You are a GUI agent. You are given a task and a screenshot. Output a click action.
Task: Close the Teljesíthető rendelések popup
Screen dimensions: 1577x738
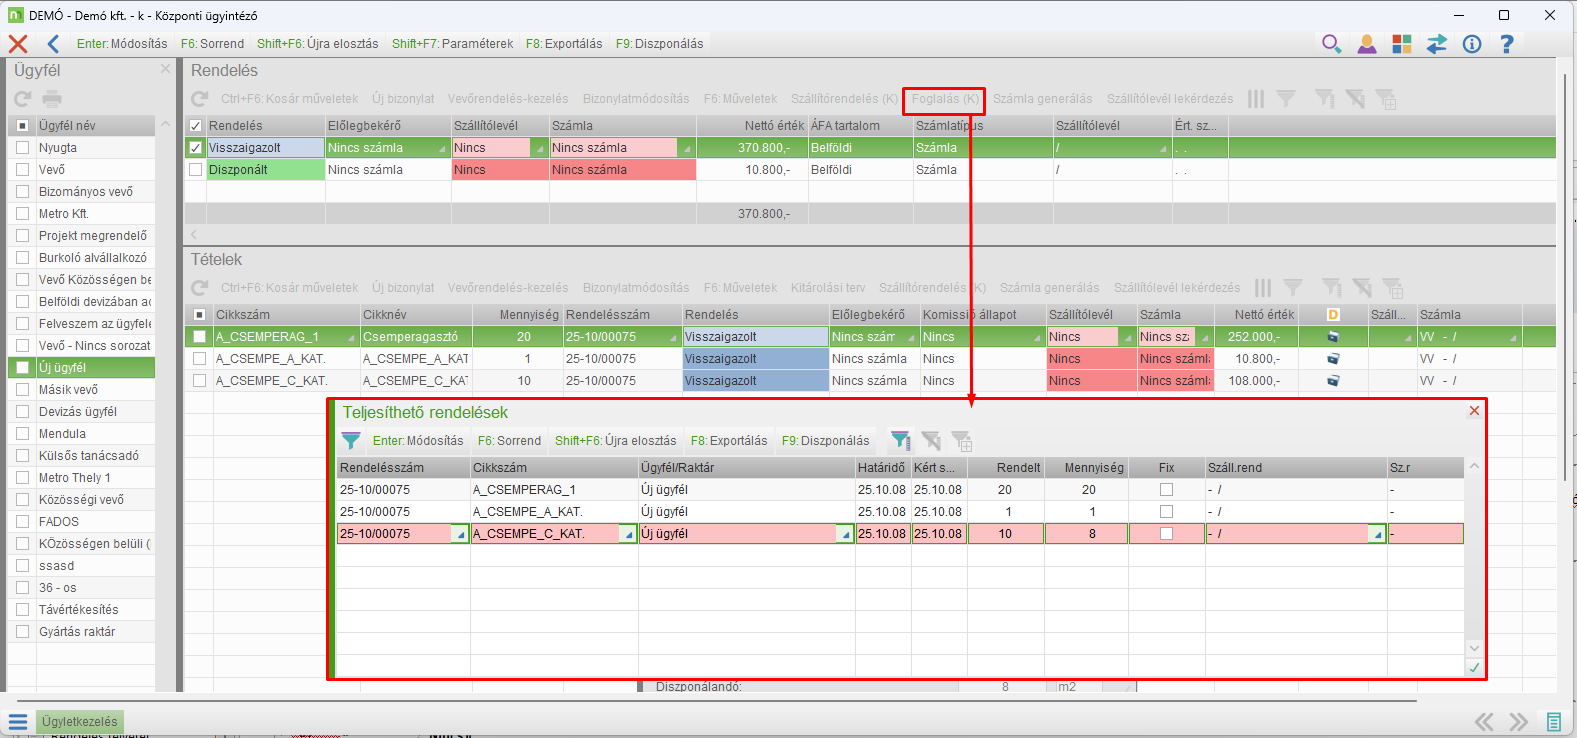[1474, 411]
